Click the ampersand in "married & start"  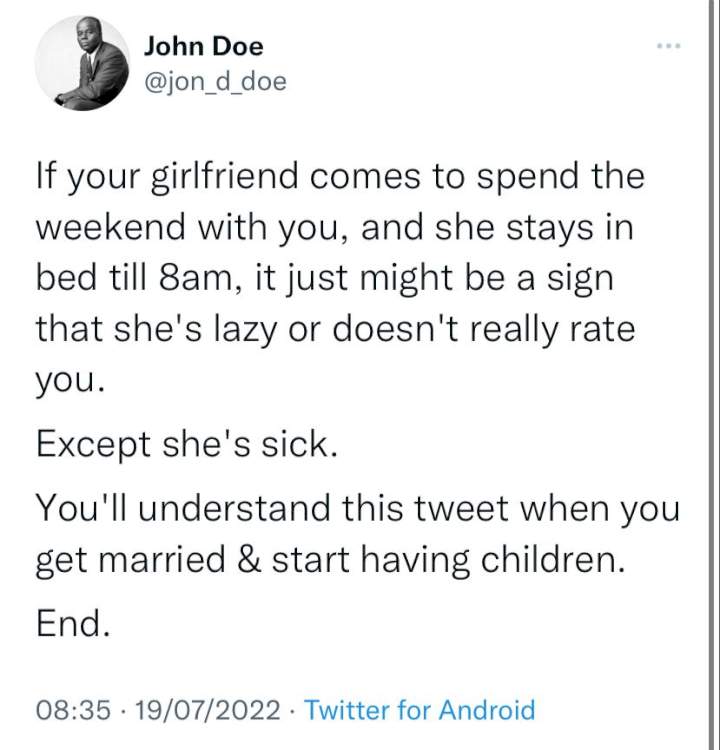click(249, 559)
